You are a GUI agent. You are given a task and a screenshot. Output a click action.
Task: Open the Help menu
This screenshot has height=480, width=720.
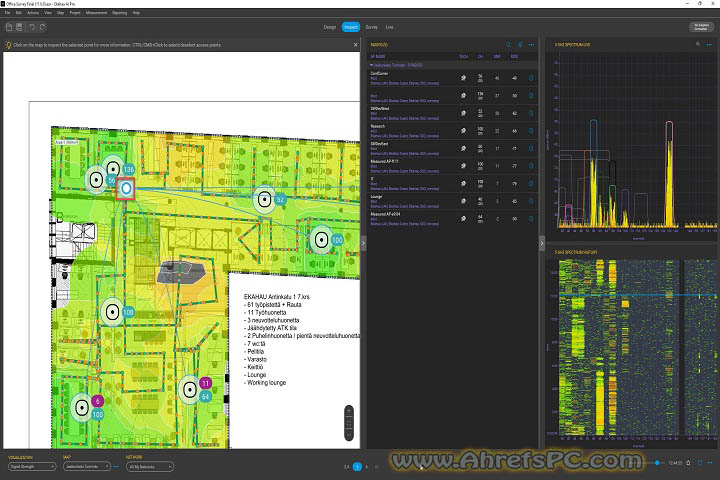[x=136, y=13]
